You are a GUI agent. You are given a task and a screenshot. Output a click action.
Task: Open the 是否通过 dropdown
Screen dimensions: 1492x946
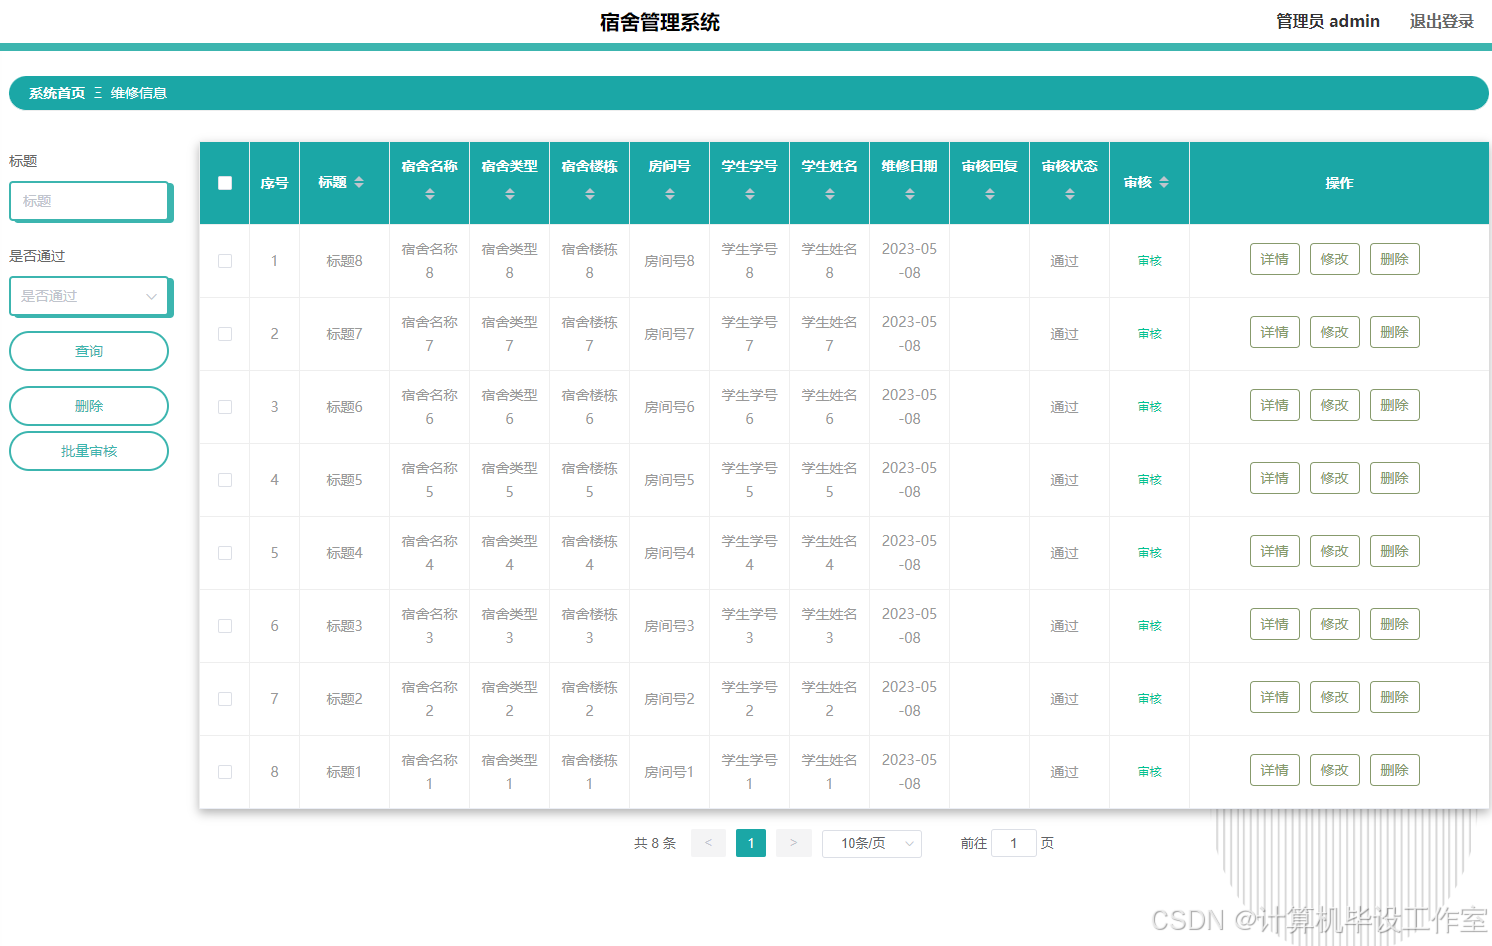pos(89,296)
